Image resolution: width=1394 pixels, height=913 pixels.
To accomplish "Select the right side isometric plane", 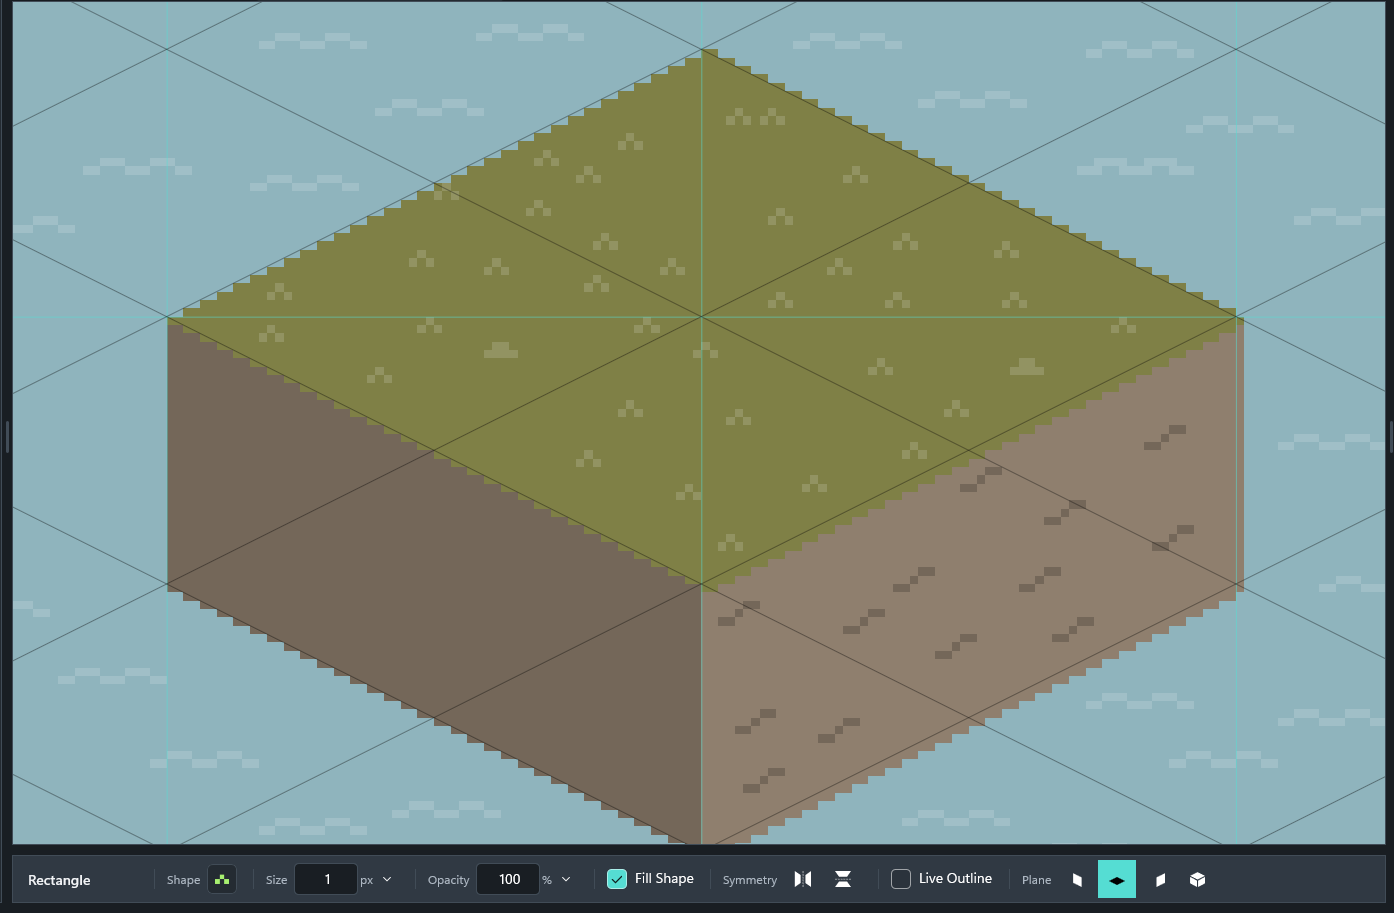I will coord(1160,880).
